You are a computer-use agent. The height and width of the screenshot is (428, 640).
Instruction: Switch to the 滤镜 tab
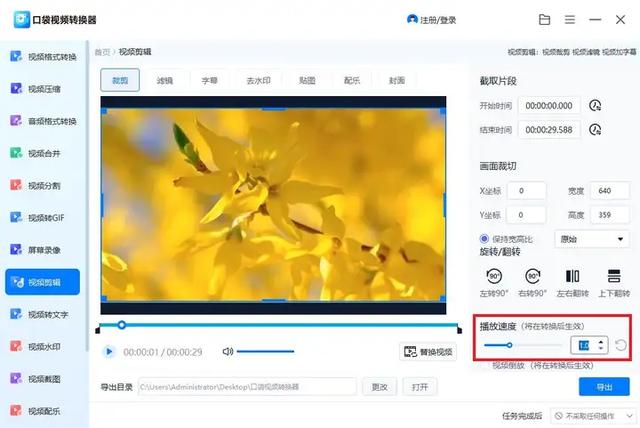165,80
